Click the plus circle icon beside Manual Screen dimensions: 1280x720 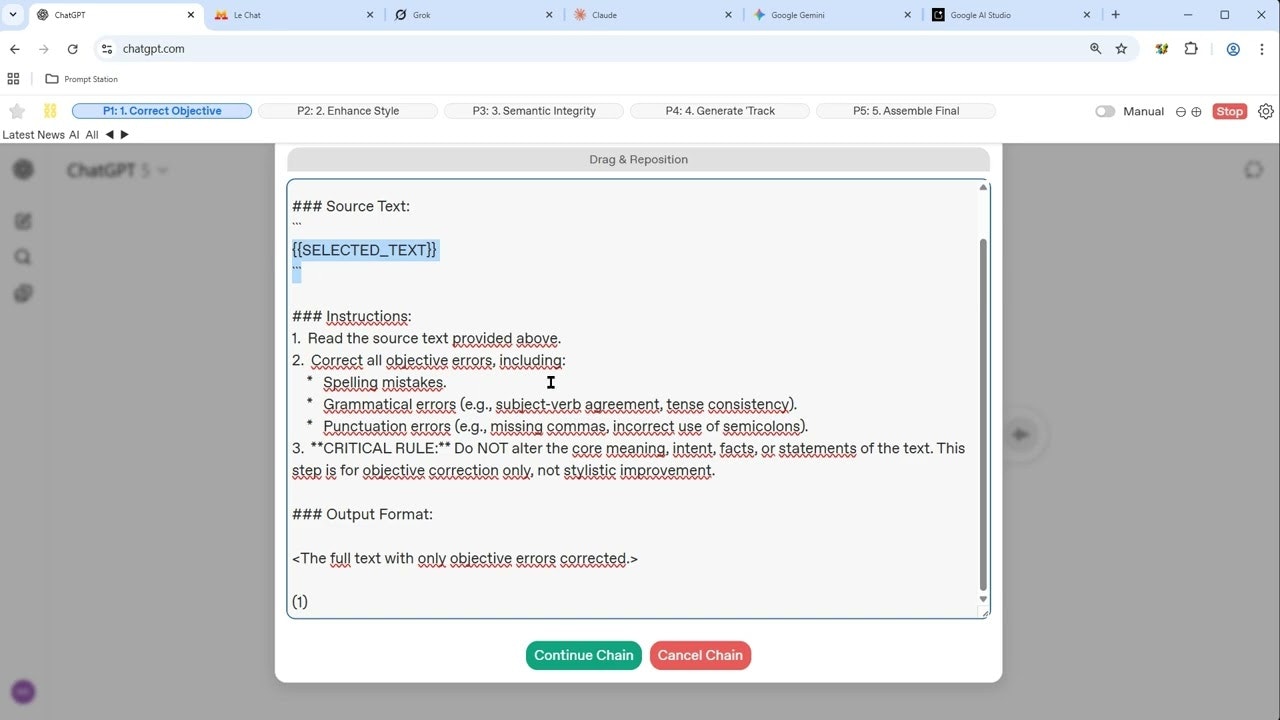point(1196,112)
